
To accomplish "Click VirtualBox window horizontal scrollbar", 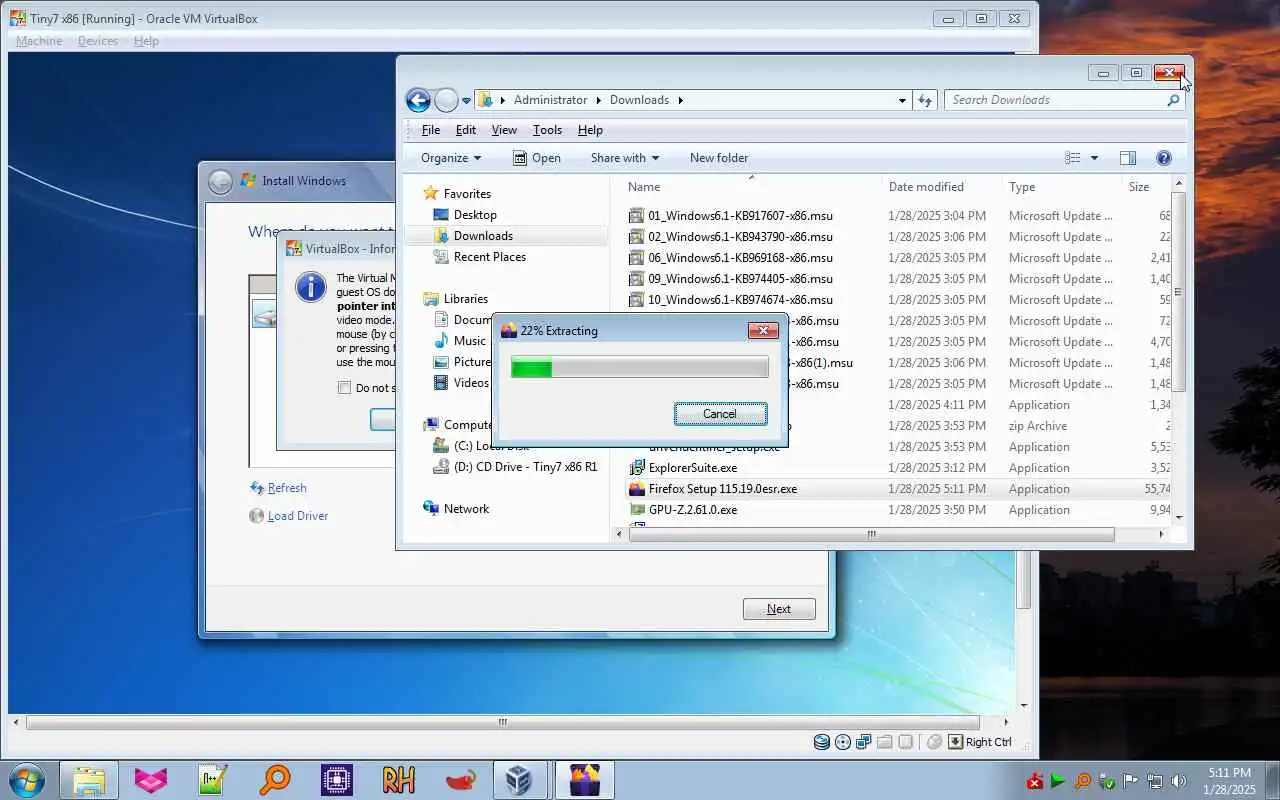I will click(502, 722).
